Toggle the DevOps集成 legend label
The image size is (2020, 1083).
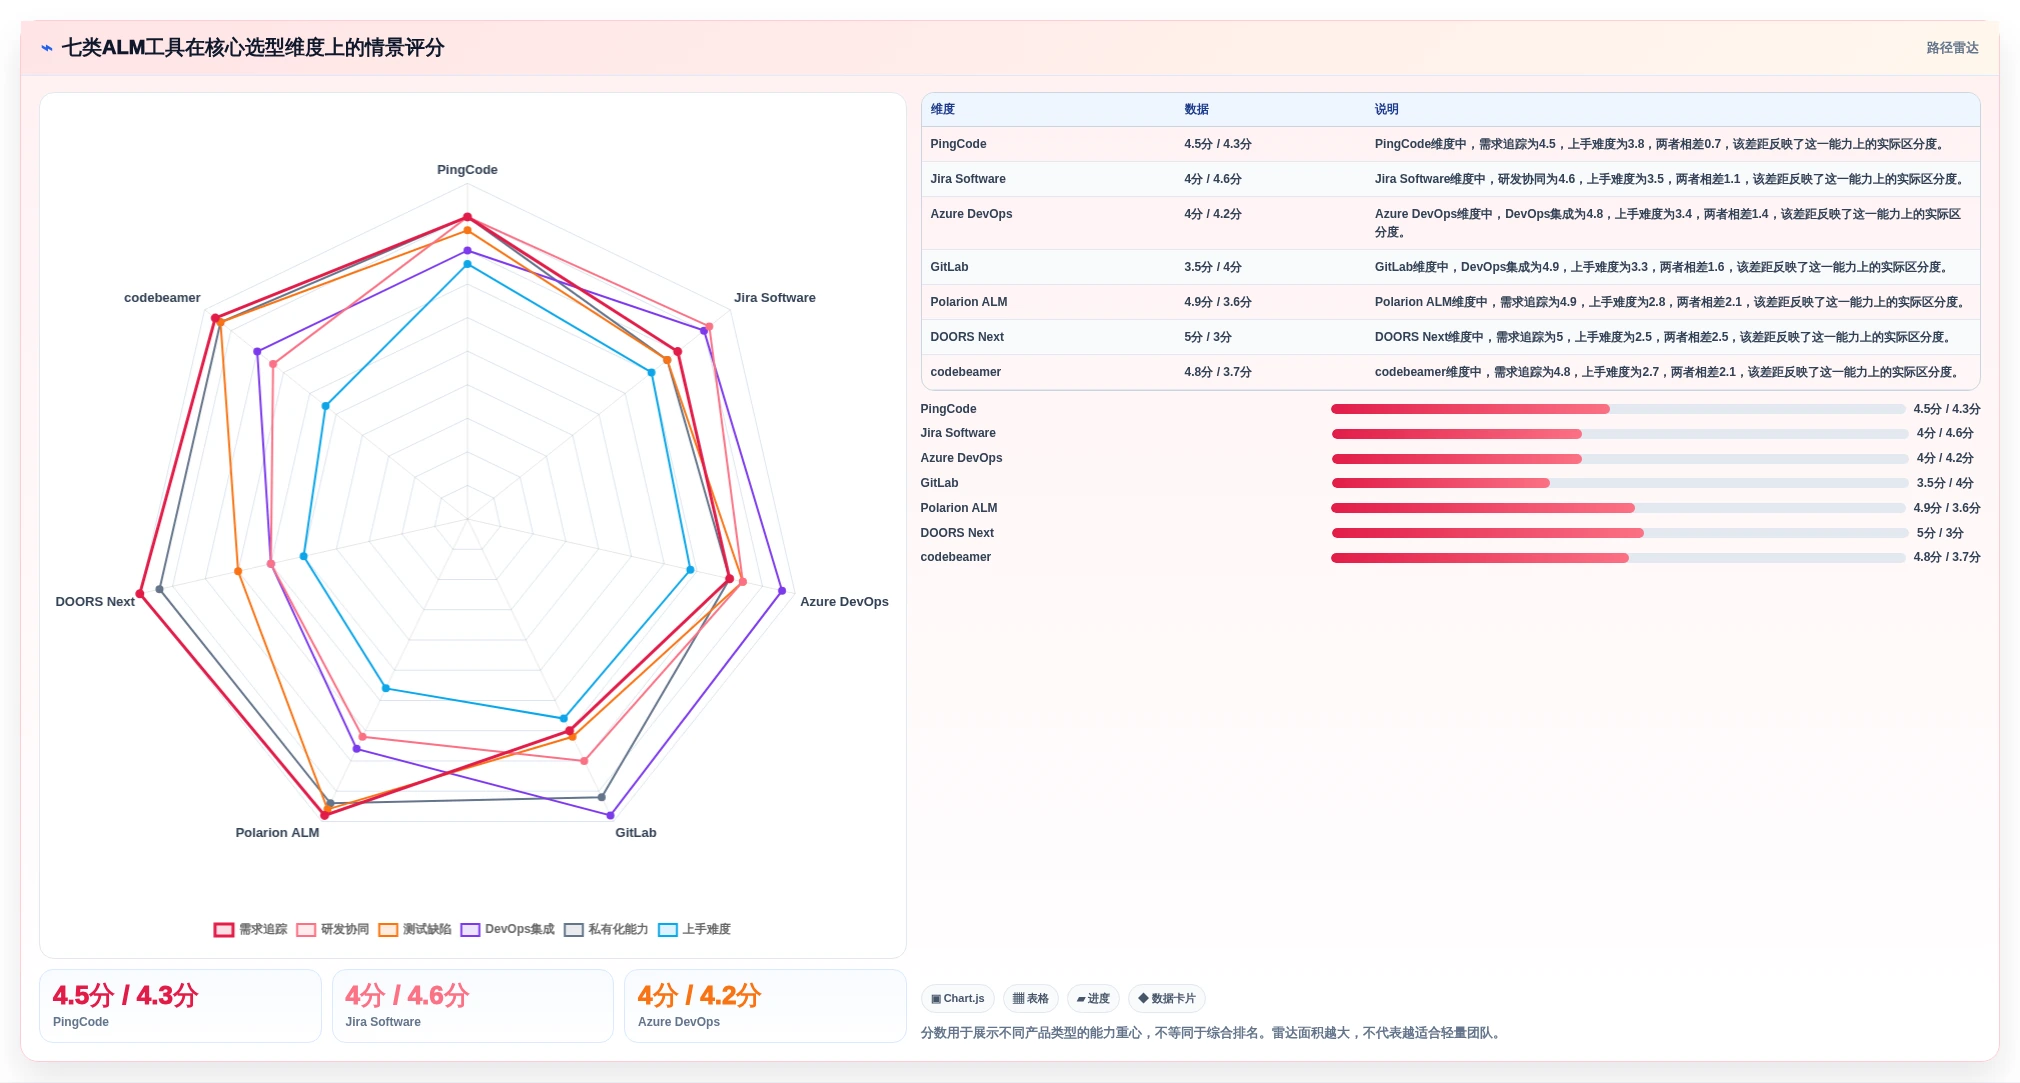click(x=520, y=930)
